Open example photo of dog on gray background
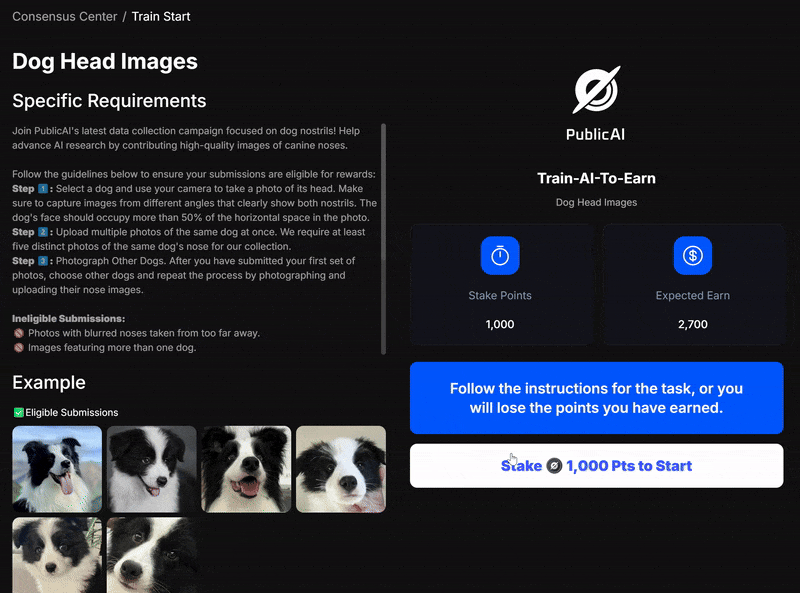The height and width of the screenshot is (593, 800). pos(152,469)
